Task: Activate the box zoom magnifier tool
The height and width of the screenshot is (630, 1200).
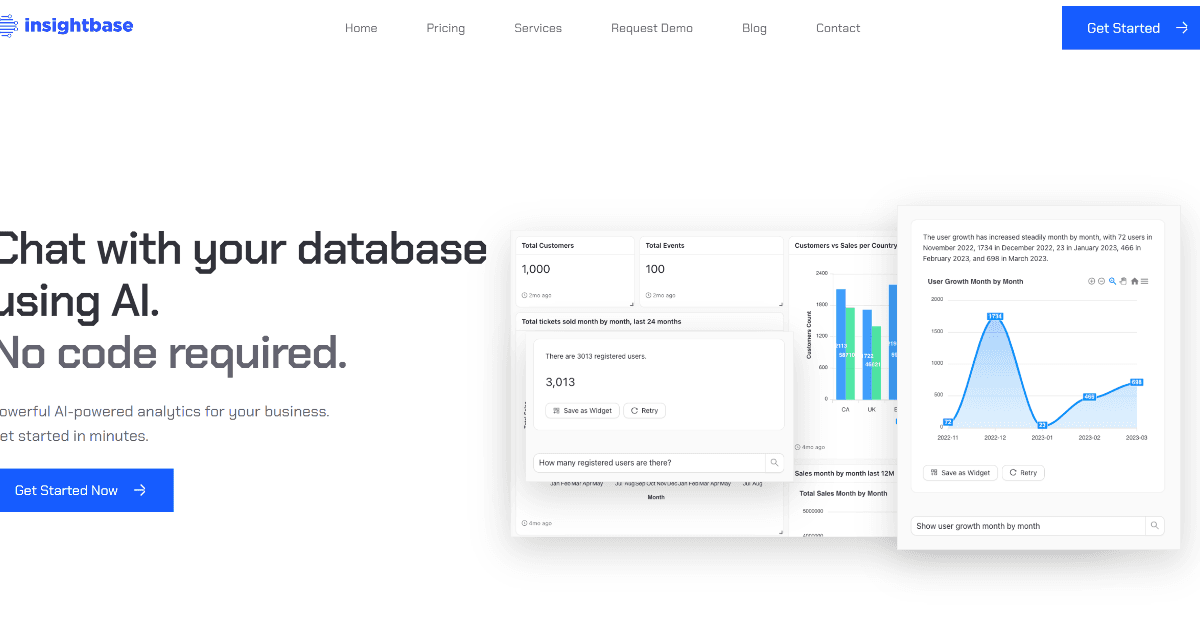Action: [1112, 281]
